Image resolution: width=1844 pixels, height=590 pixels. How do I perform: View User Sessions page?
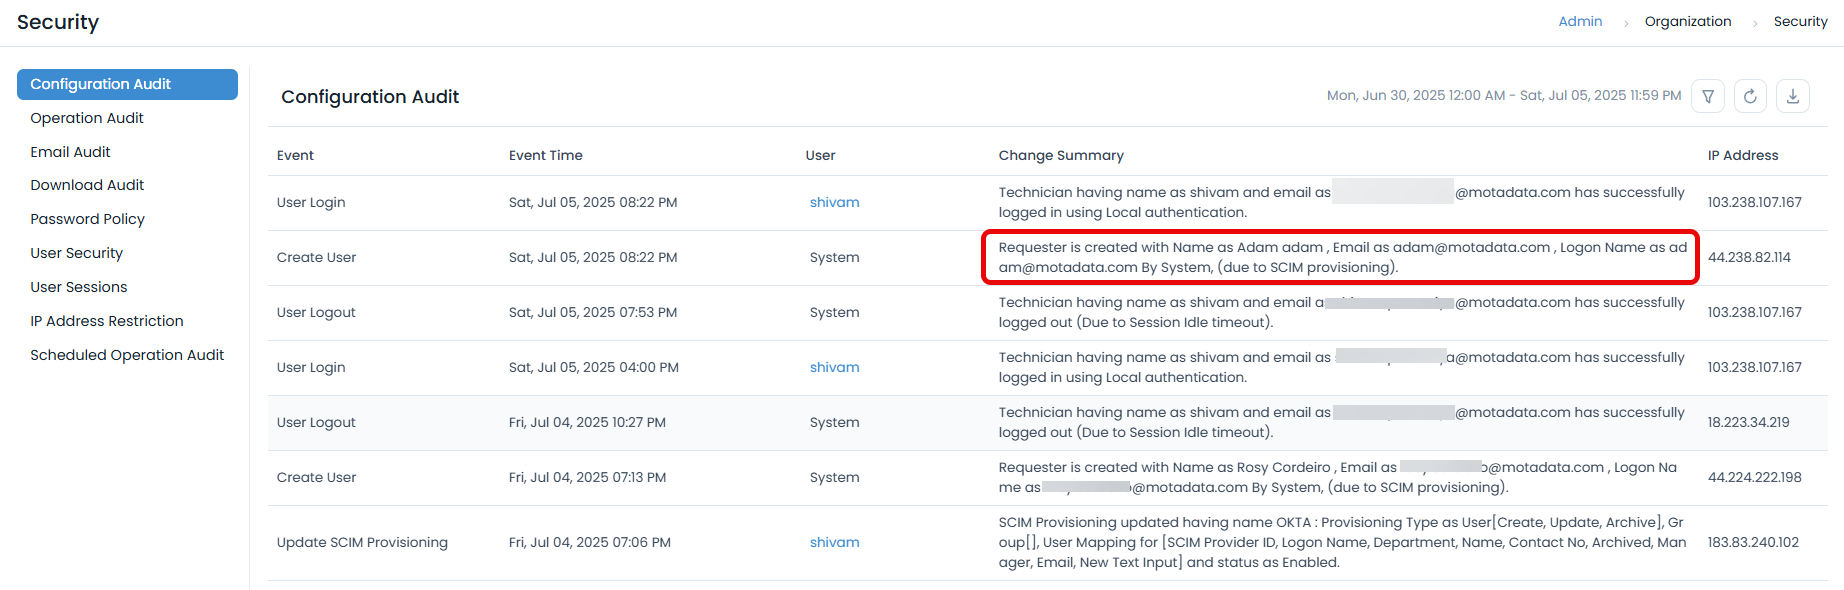tap(78, 287)
